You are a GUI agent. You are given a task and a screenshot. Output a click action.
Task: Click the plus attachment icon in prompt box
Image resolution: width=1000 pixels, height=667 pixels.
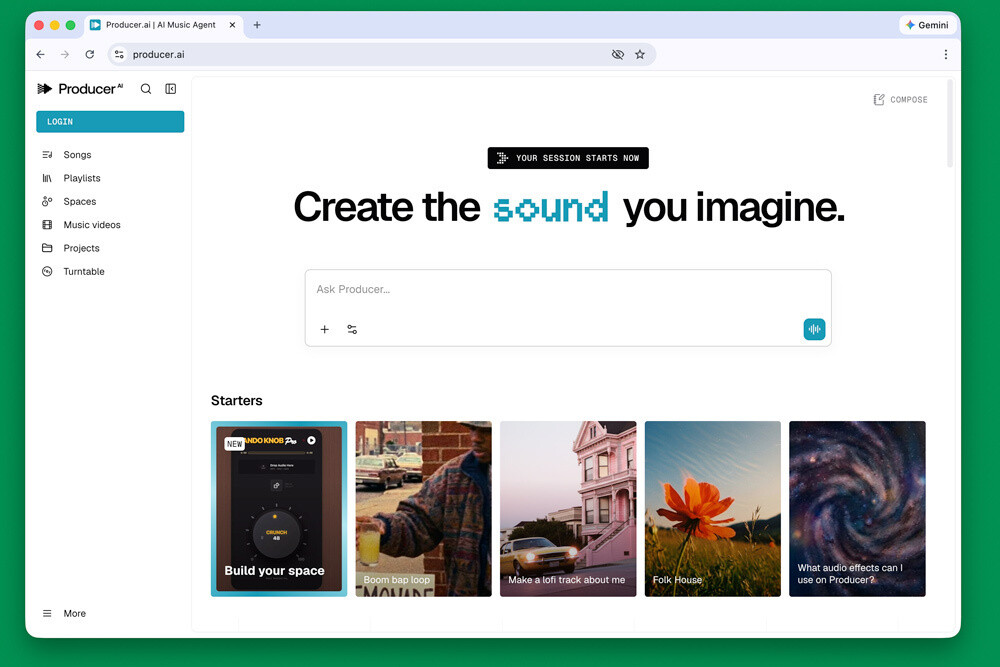(x=324, y=329)
